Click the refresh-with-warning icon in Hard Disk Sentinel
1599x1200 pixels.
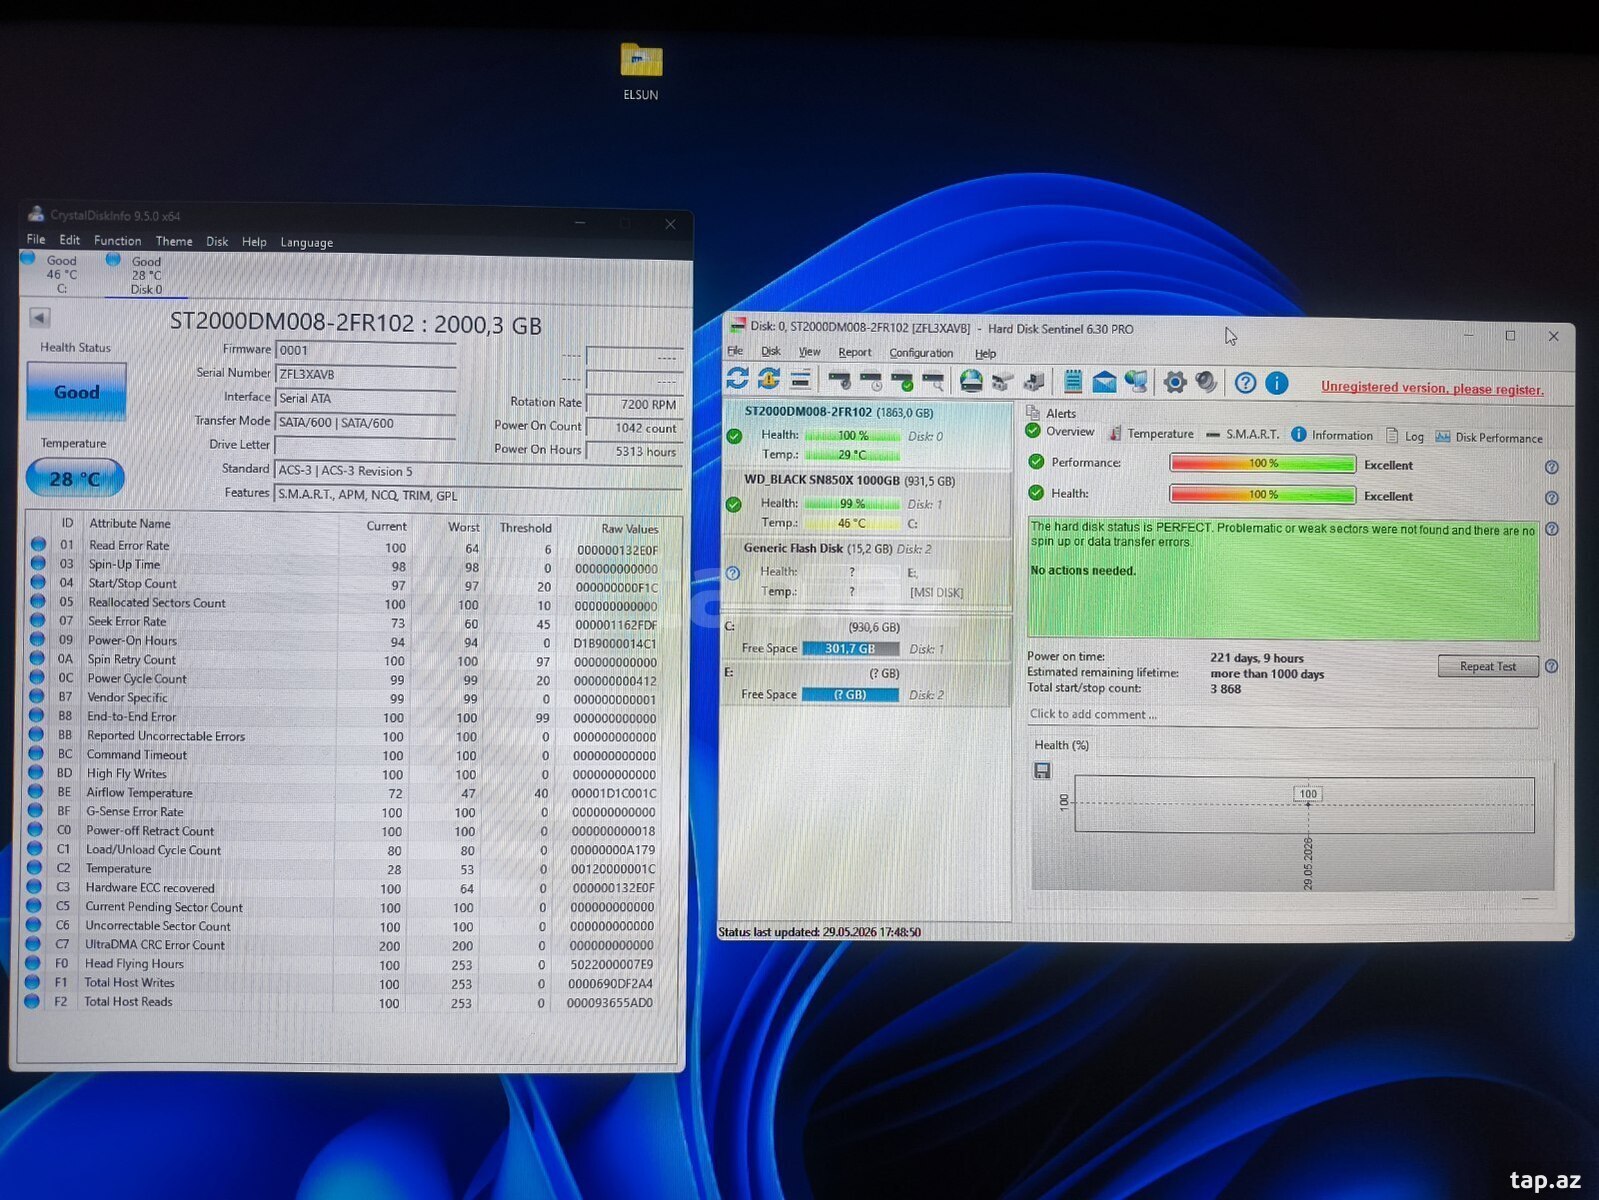tap(768, 379)
